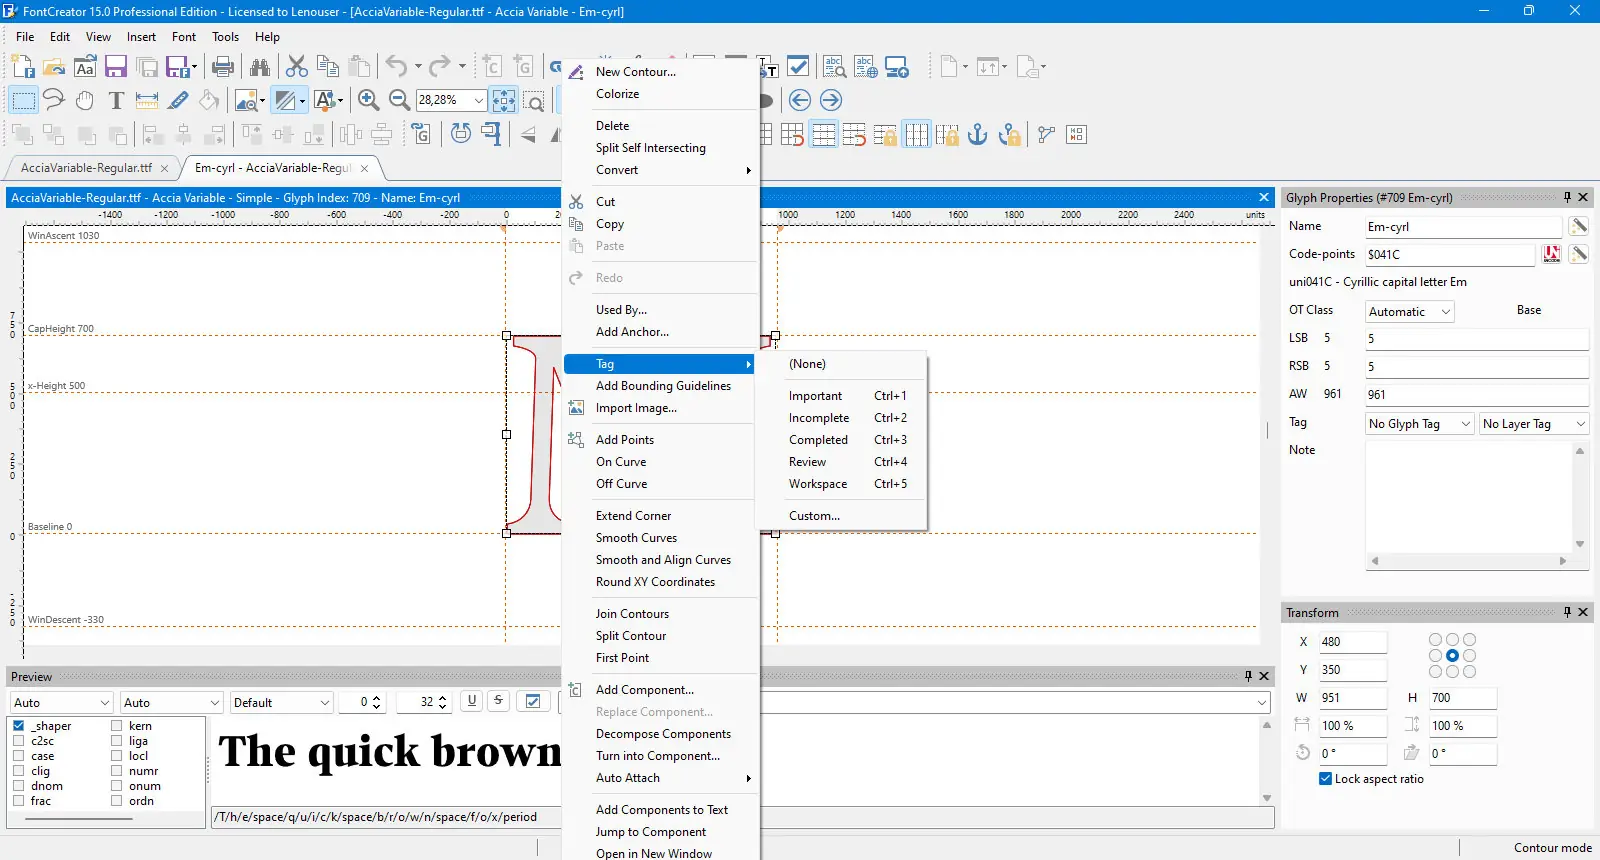Click Add Bounding Guidelines menu entry

click(x=660, y=386)
